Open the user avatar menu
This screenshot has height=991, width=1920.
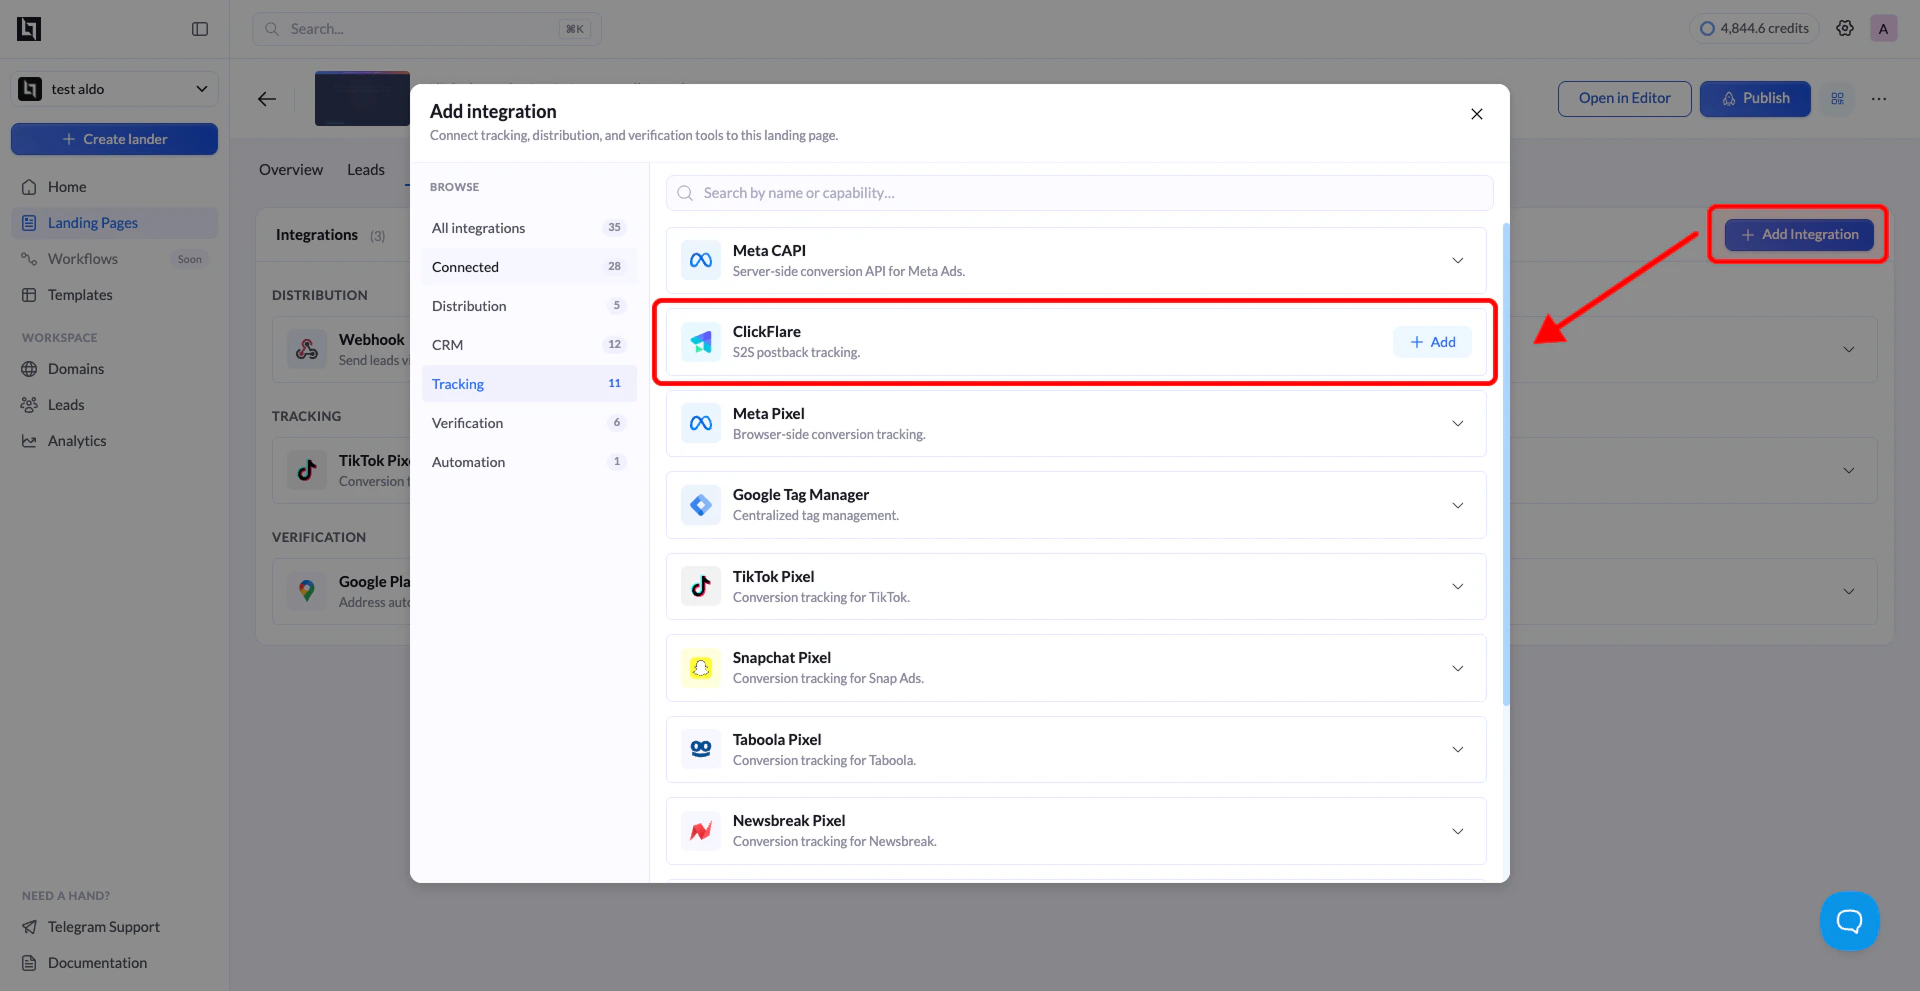[1883, 28]
